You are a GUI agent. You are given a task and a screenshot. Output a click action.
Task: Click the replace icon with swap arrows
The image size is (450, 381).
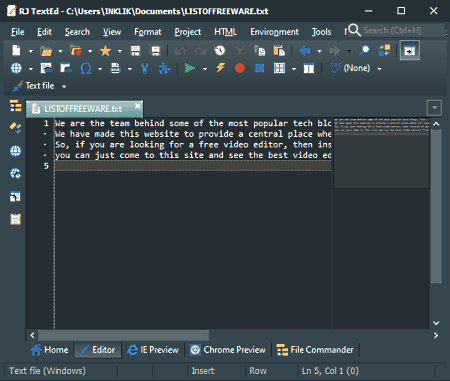(x=384, y=51)
